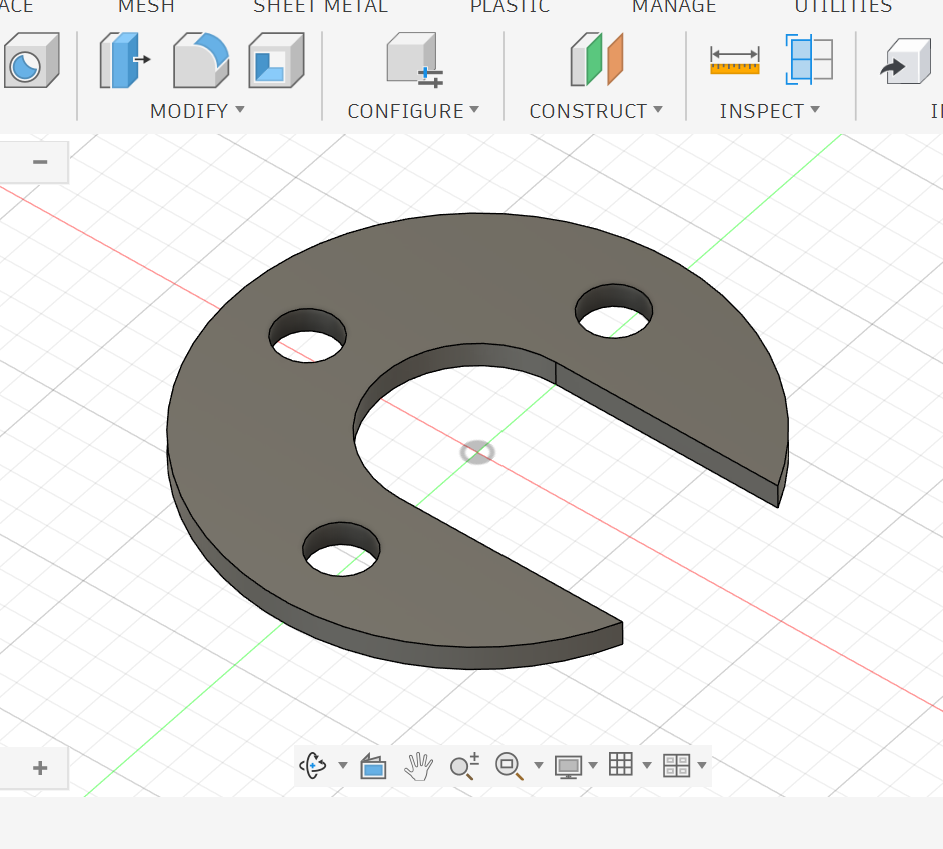This screenshot has width=943, height=849.
Task: Activate the Orbit navigation tool
Action: click(x=313, y=765)
